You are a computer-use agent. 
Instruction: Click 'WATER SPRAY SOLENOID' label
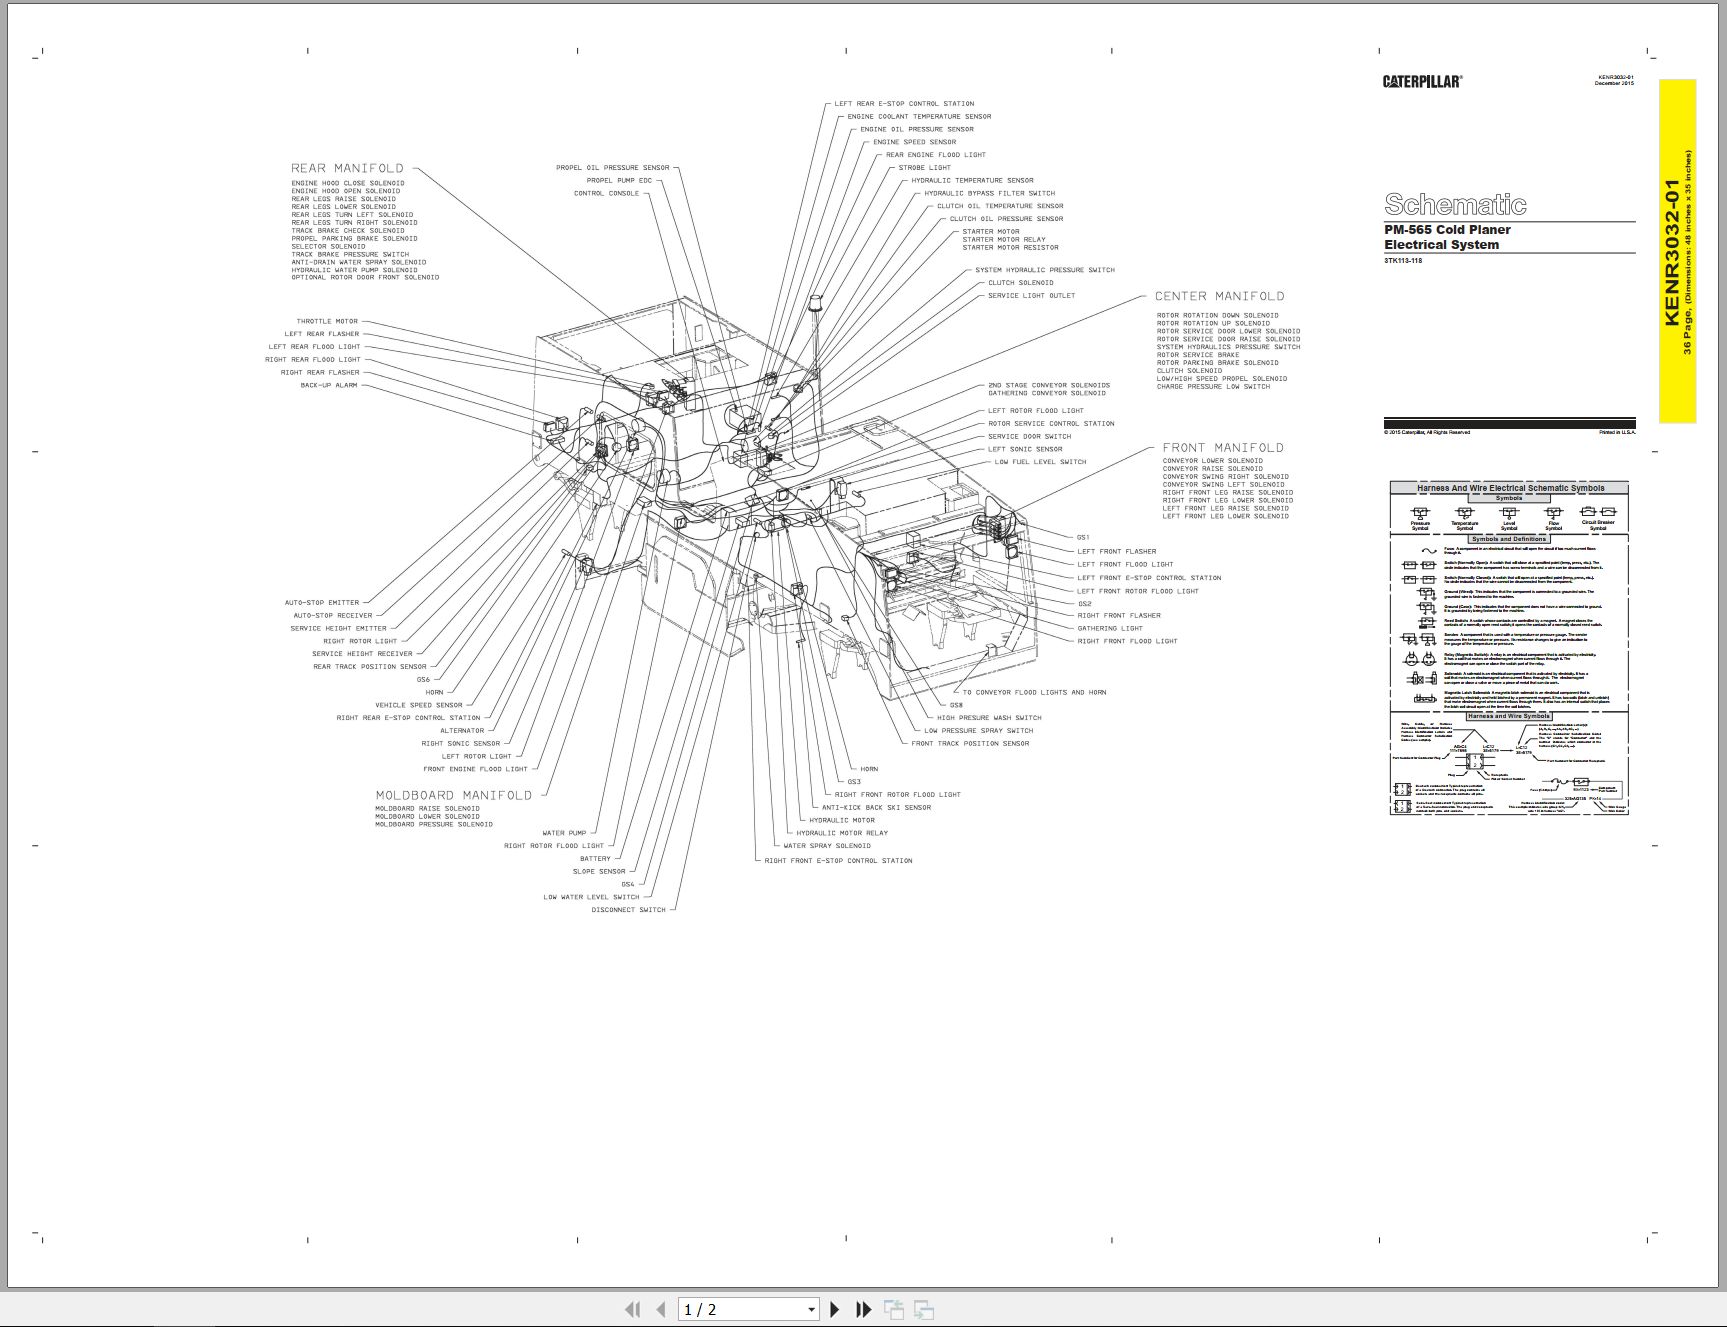tap(827, 846)
